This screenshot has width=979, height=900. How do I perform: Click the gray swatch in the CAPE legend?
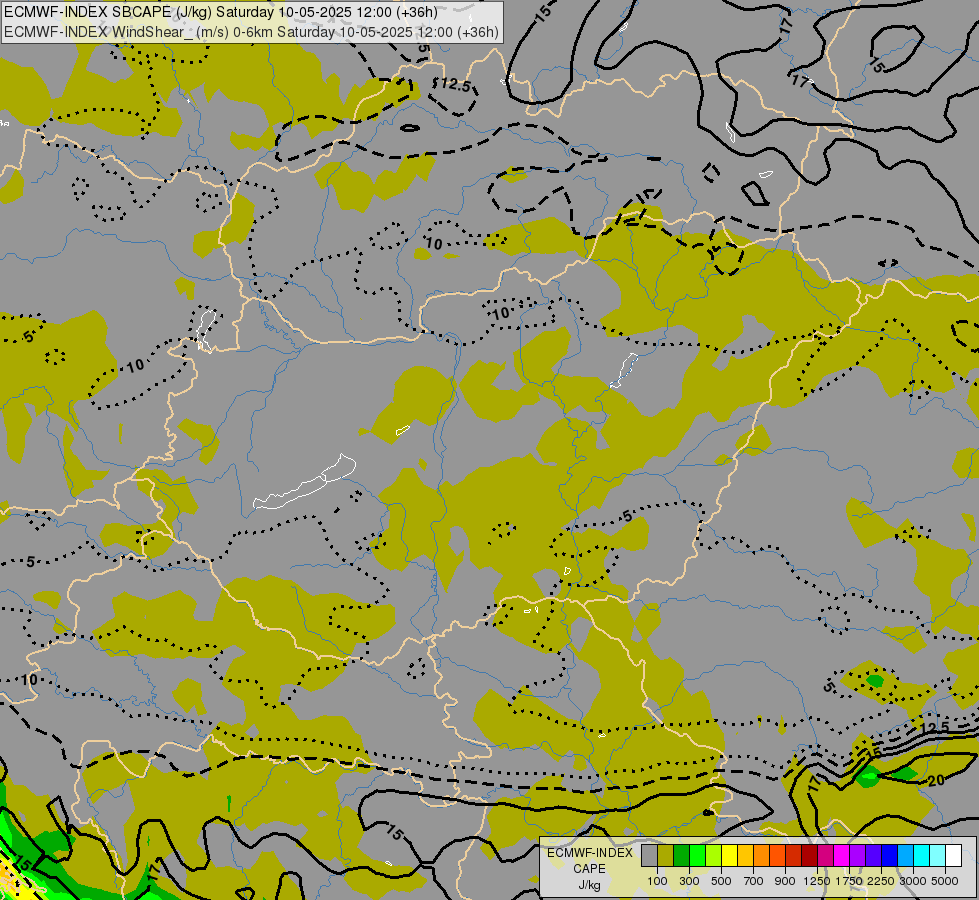click(x=649, y=855)
